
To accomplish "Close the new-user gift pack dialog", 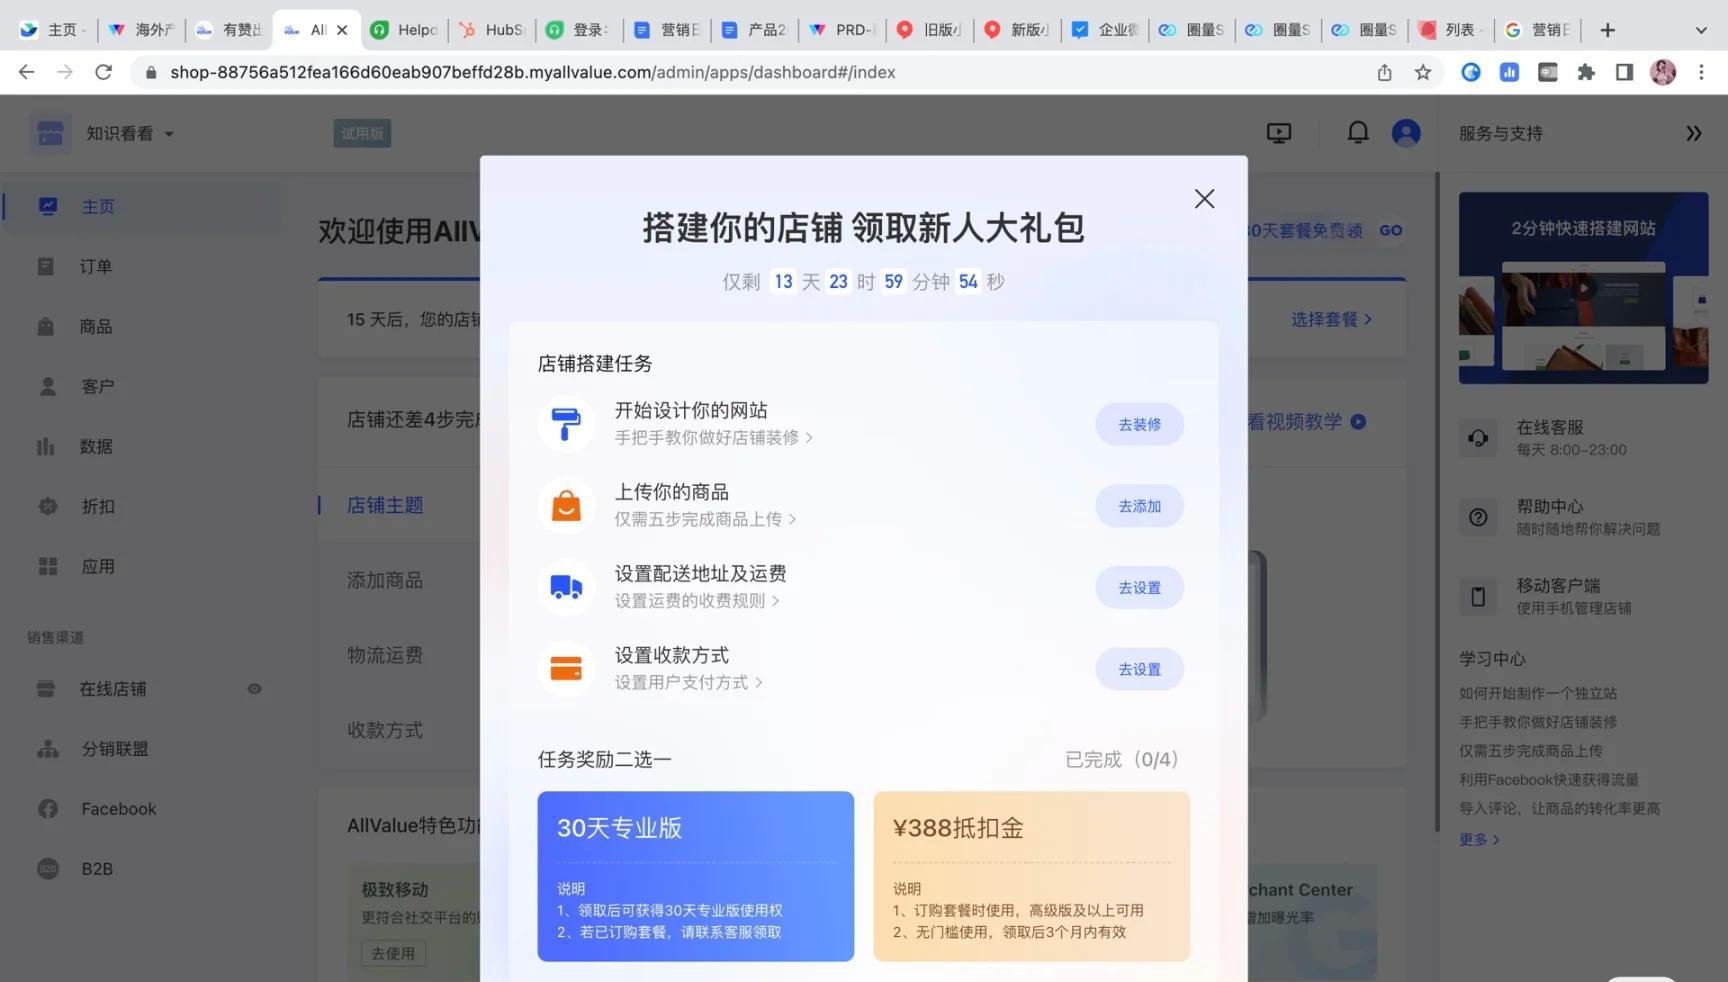I will tap(1204, 199).
